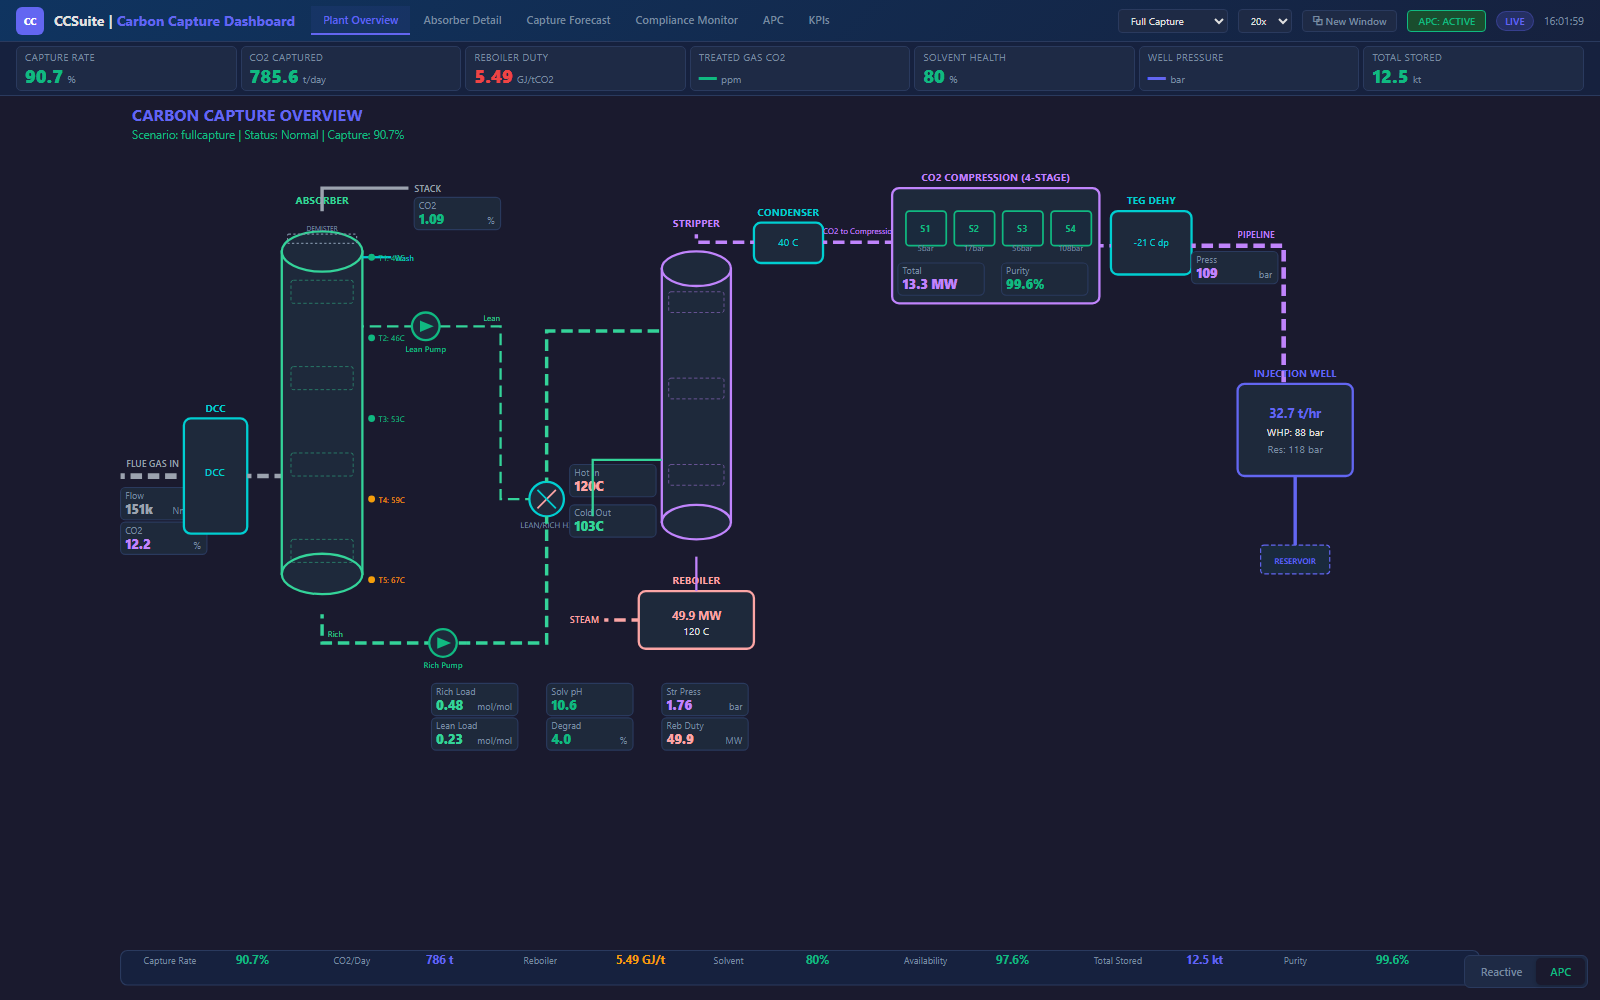This screenshot has height=1000, width=1600.
Task: Toggle the APC: ACTIVE status badge
Action: point(1446,20)
